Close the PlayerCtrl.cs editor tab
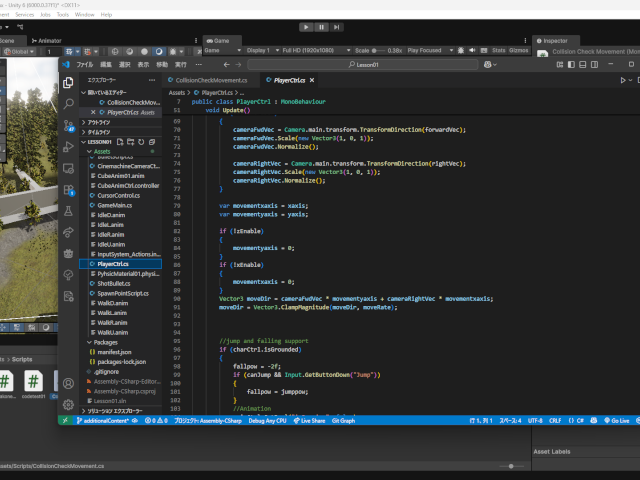 tap(312, 80)
